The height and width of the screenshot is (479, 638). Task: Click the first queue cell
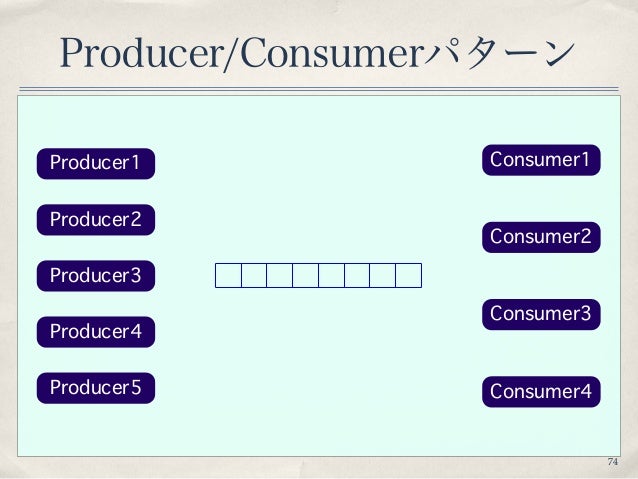coord(228,276)
